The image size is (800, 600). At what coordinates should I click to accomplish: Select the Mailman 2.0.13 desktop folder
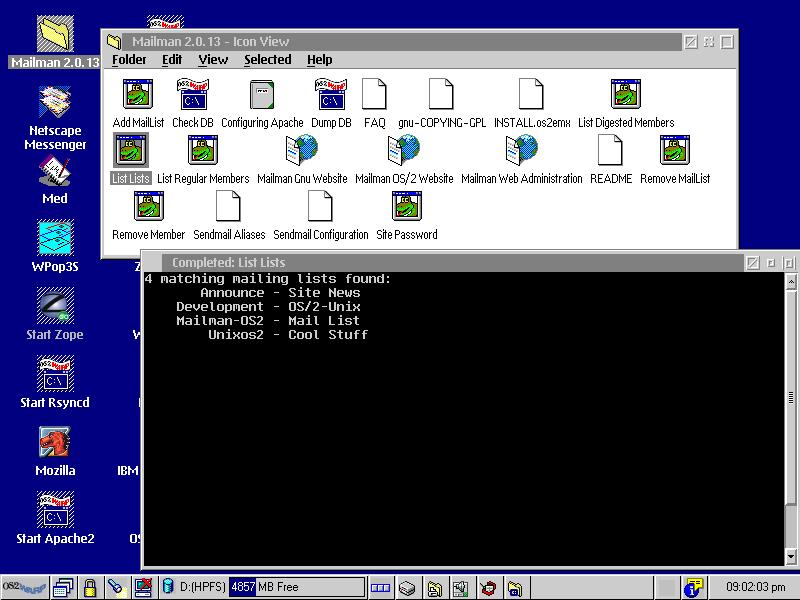[x=55, y=34]
